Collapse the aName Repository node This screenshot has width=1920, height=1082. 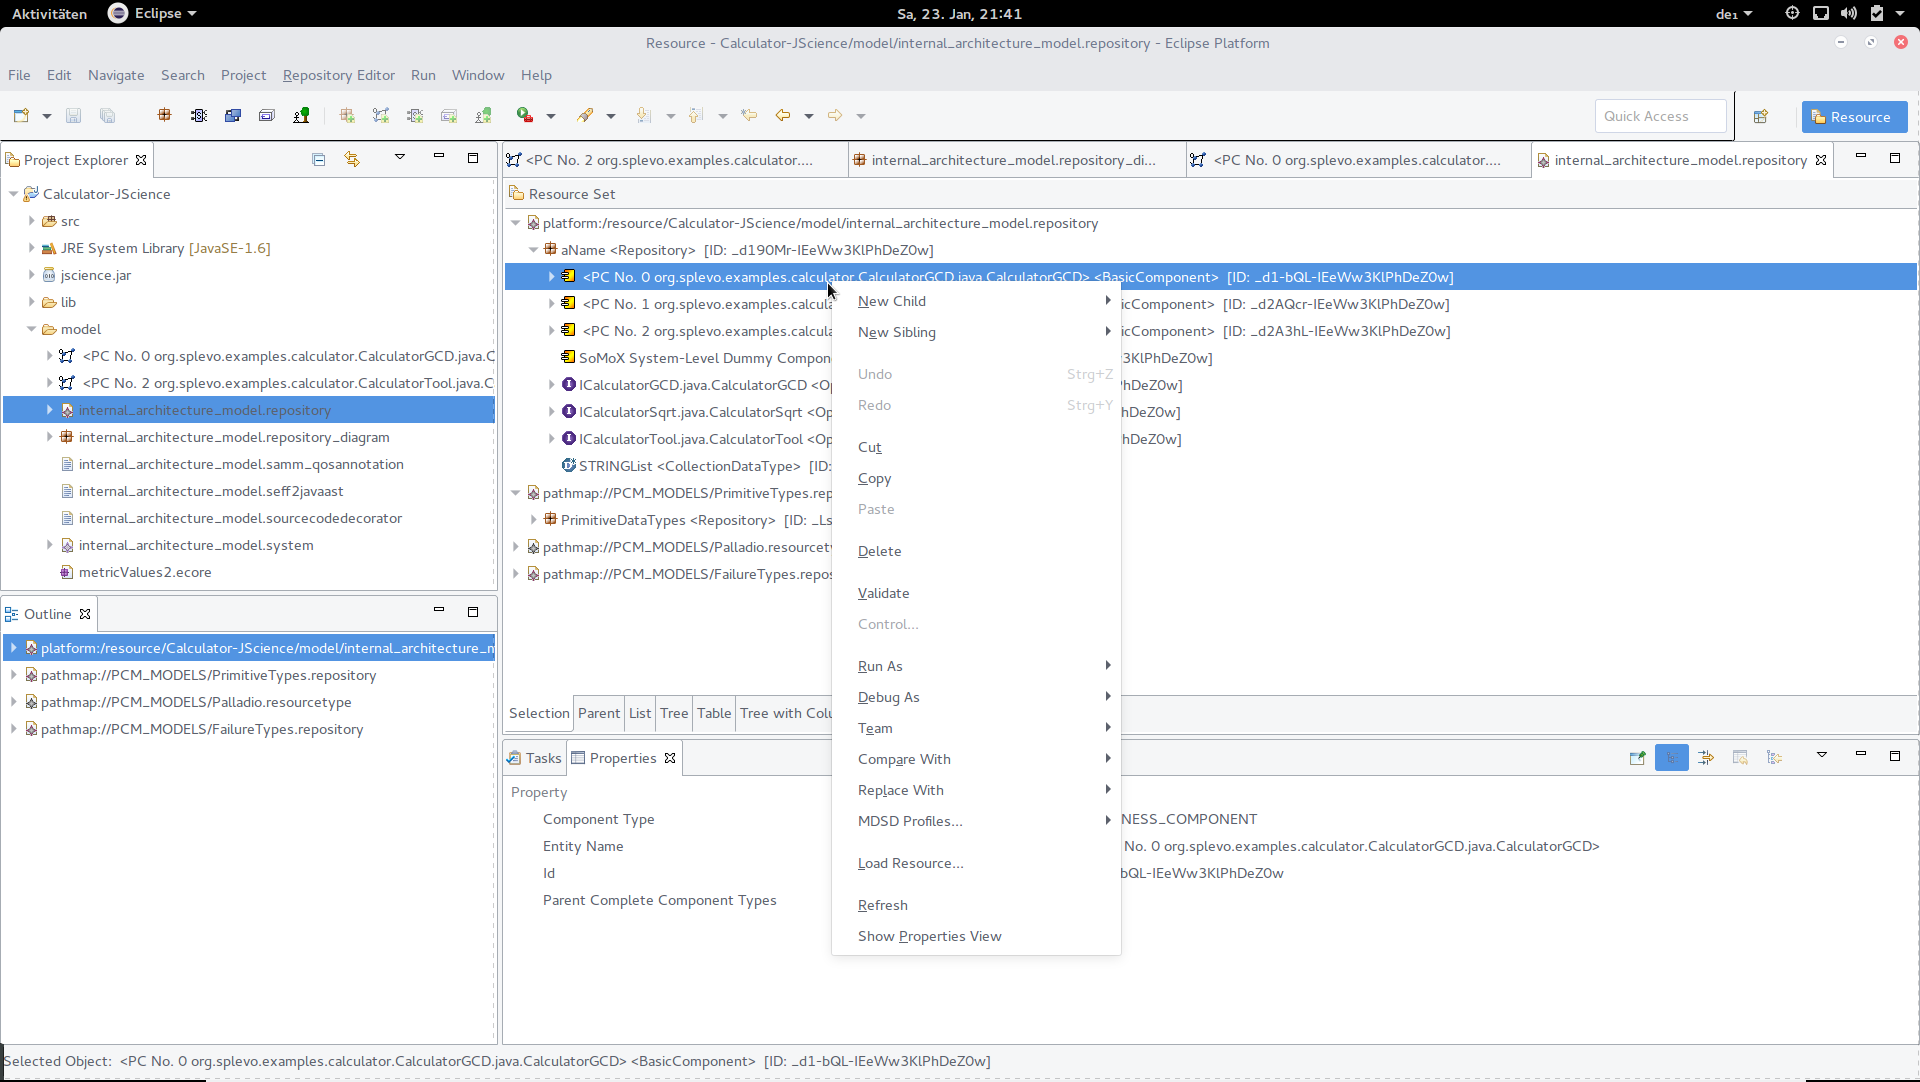click(533, 250)
